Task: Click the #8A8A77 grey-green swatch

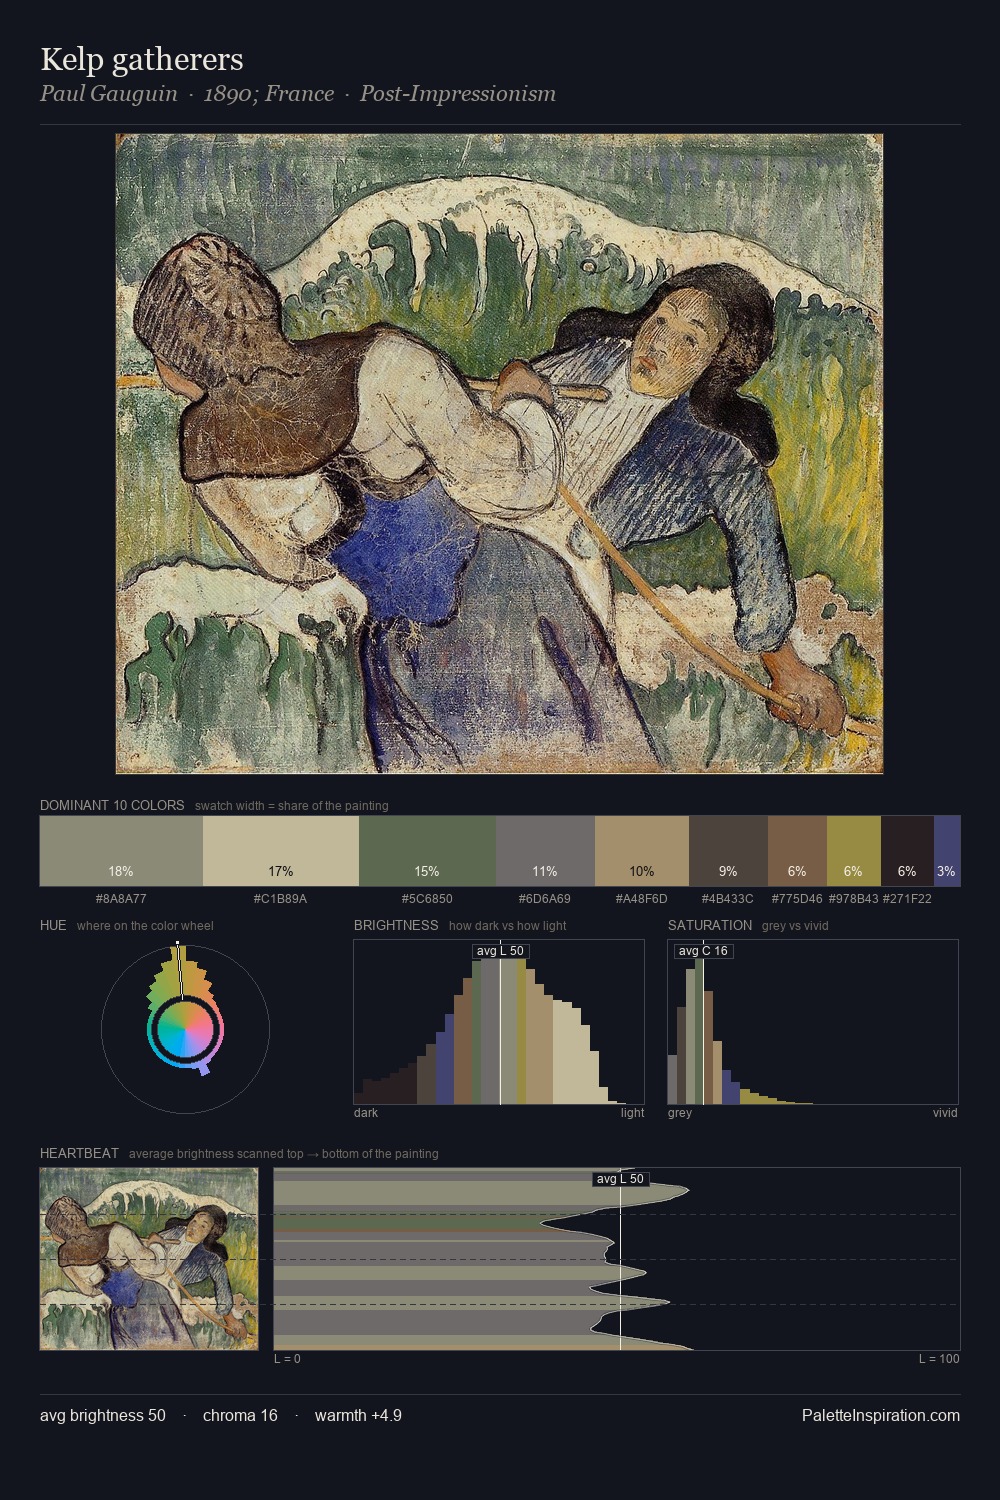Action: [121, 851]
